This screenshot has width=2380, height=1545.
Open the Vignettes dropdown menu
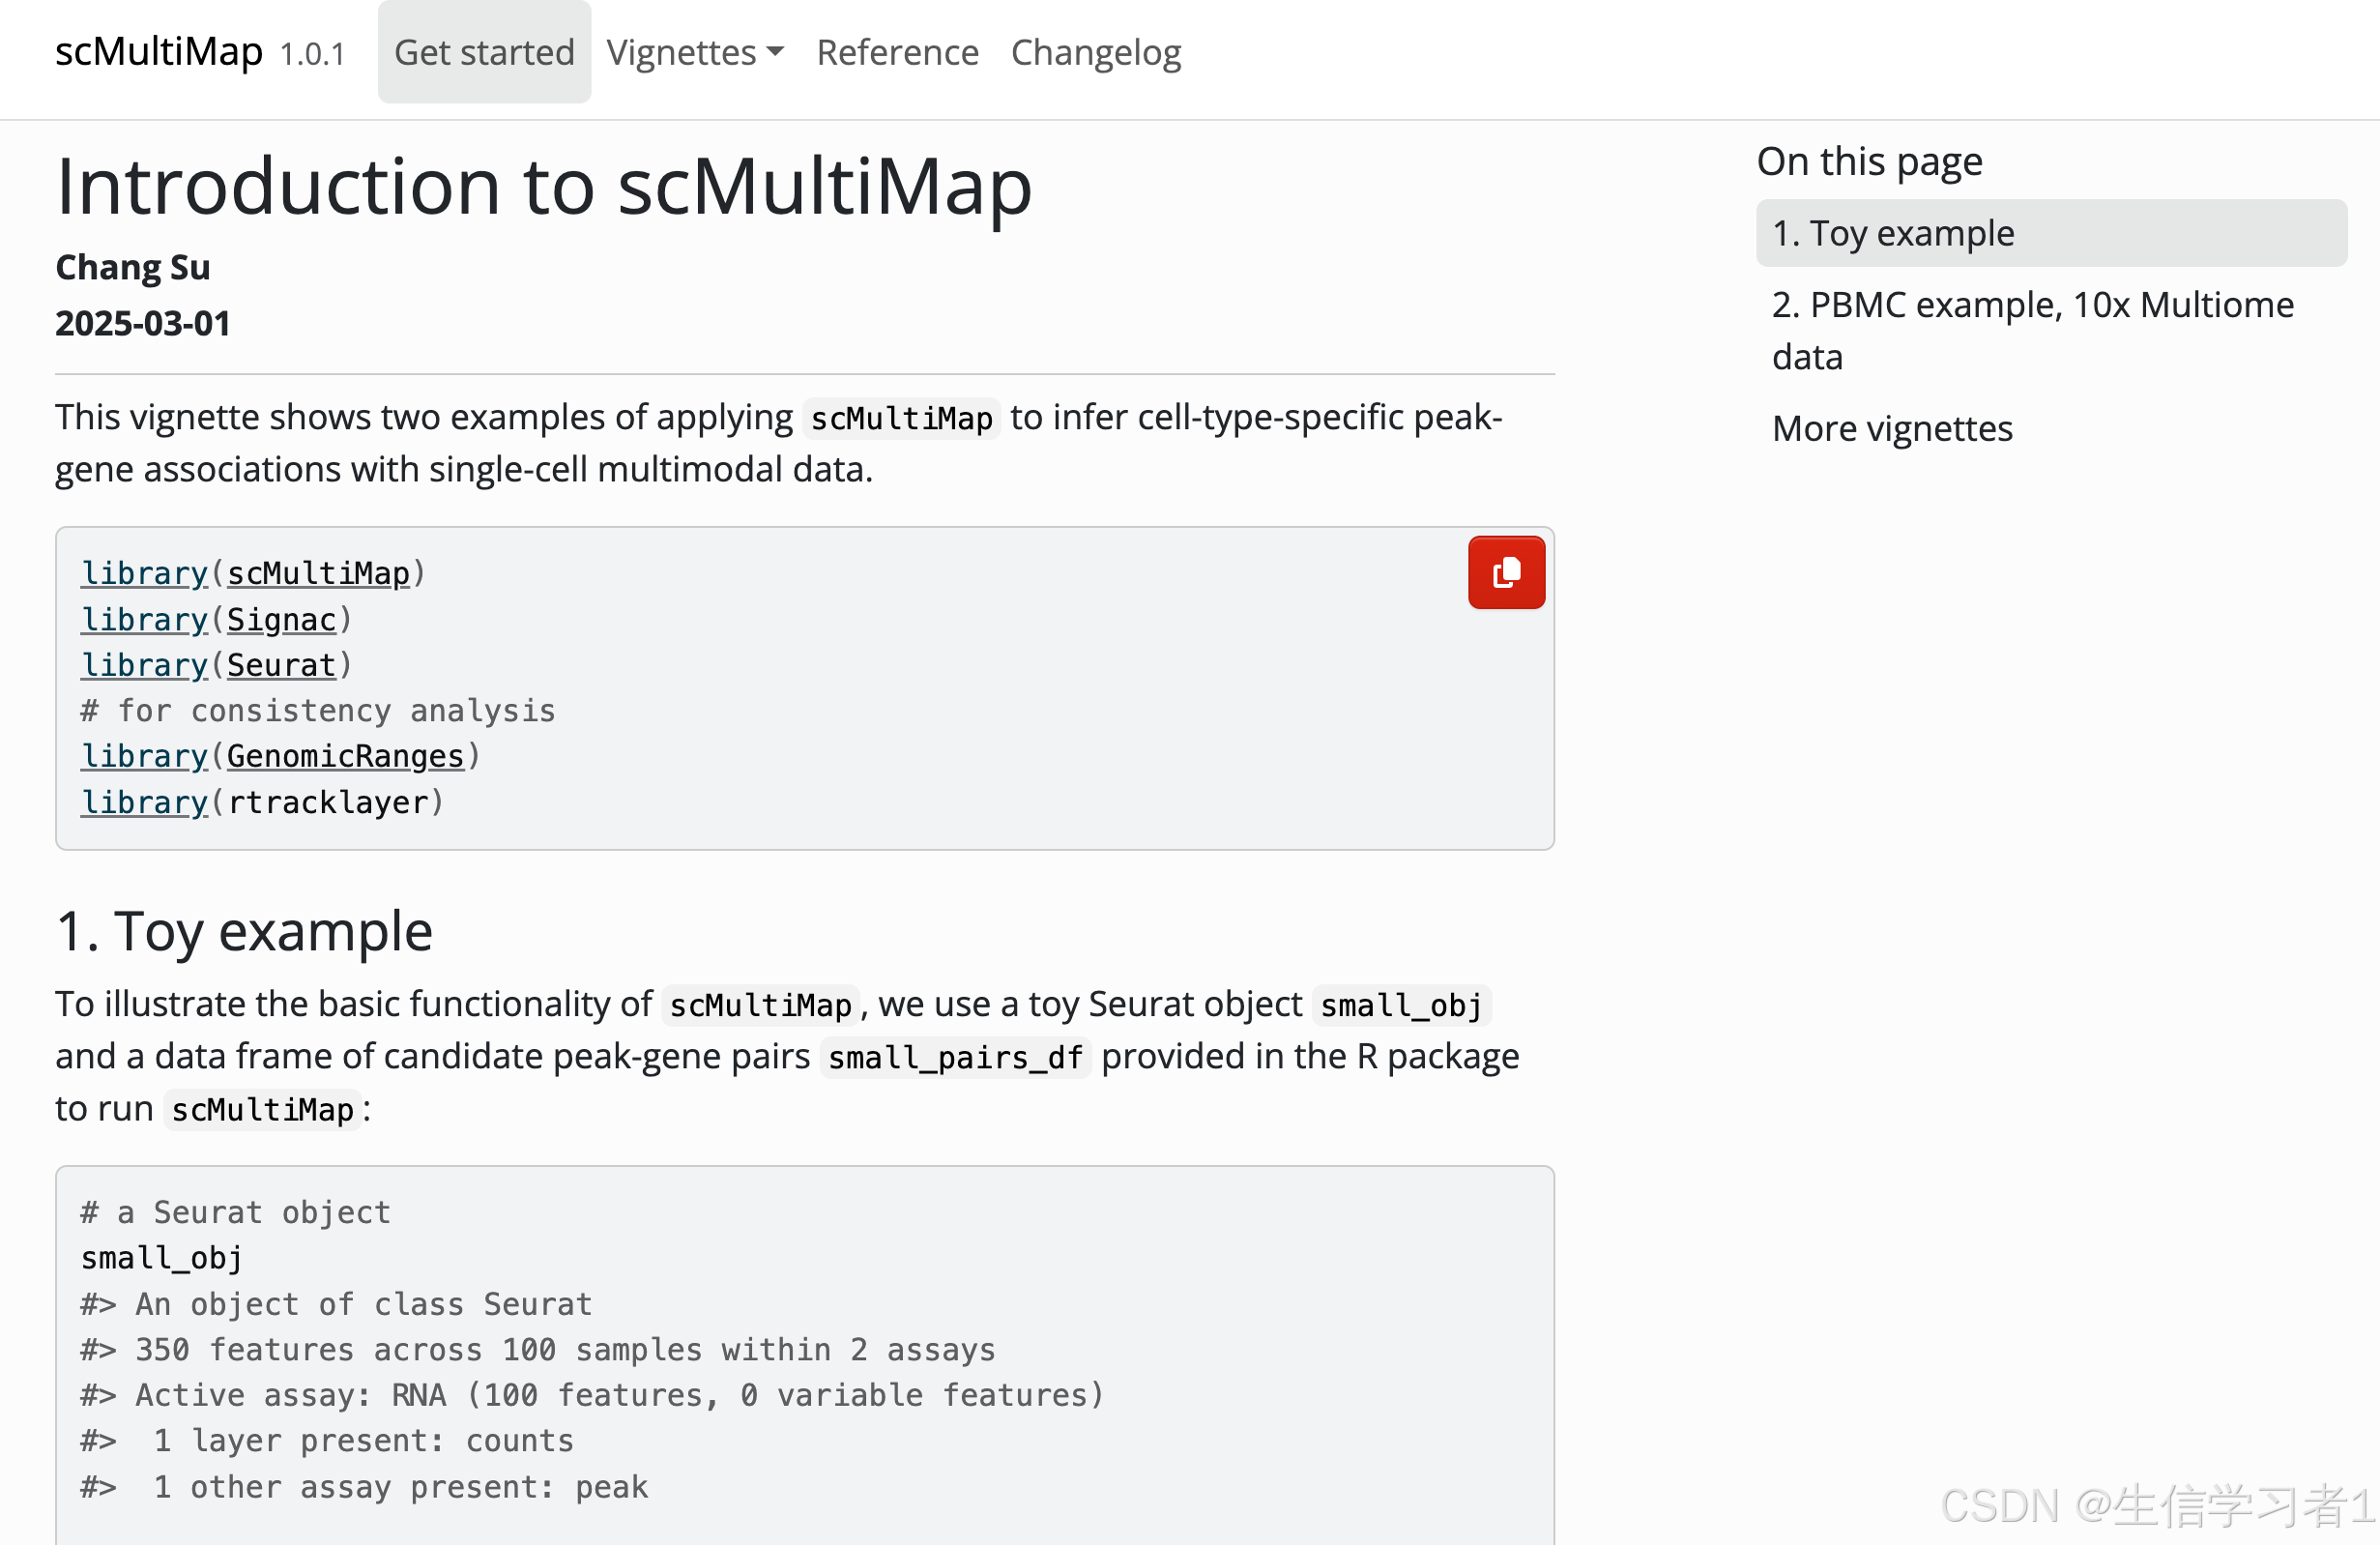click(x=695, y=52)
